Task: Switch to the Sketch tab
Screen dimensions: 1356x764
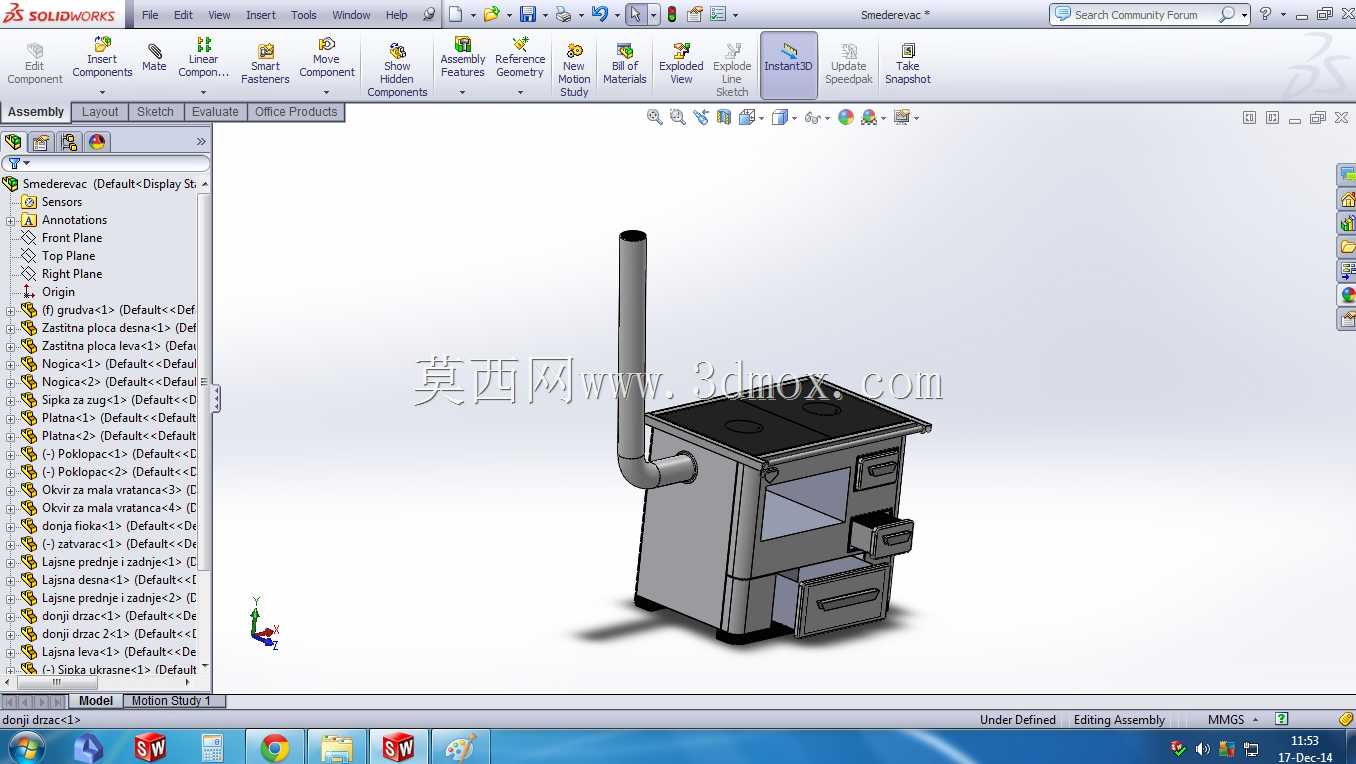Action: [155, 112]
